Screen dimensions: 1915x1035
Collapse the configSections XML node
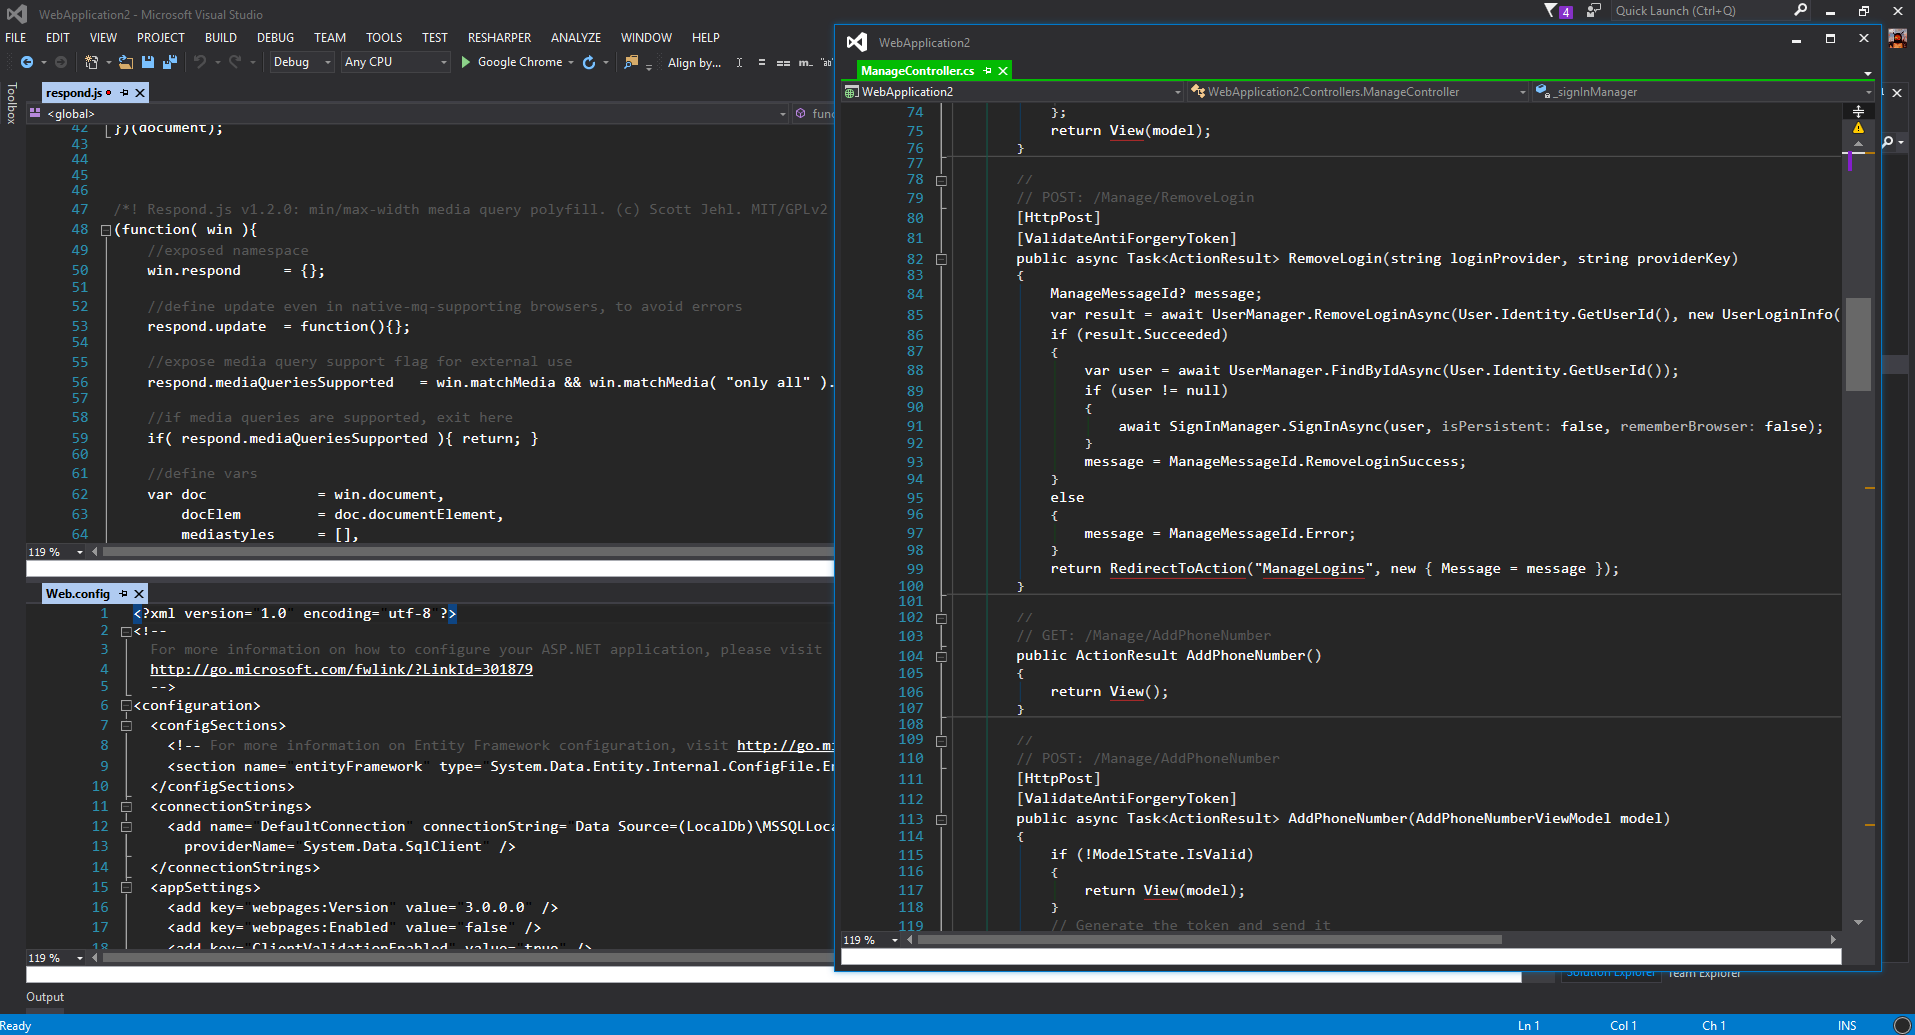[127, 726]
